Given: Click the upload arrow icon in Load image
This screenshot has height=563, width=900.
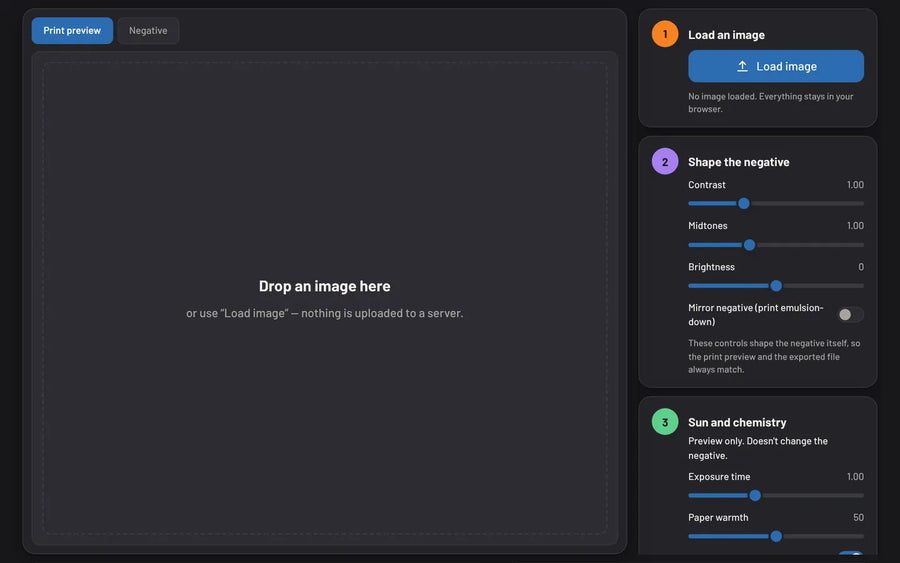Looking at the screenshot, I should [x=742, y=67].
